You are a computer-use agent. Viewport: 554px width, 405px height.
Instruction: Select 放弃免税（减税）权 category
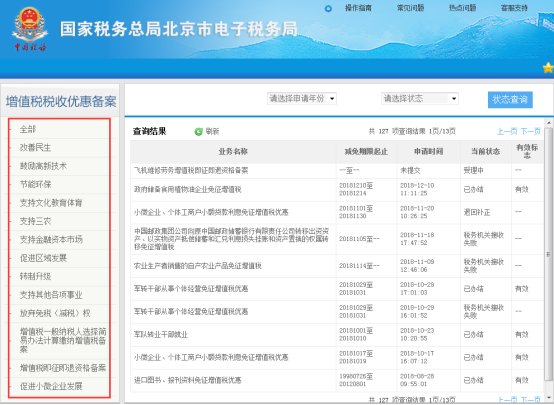click(x=55, y=313)
